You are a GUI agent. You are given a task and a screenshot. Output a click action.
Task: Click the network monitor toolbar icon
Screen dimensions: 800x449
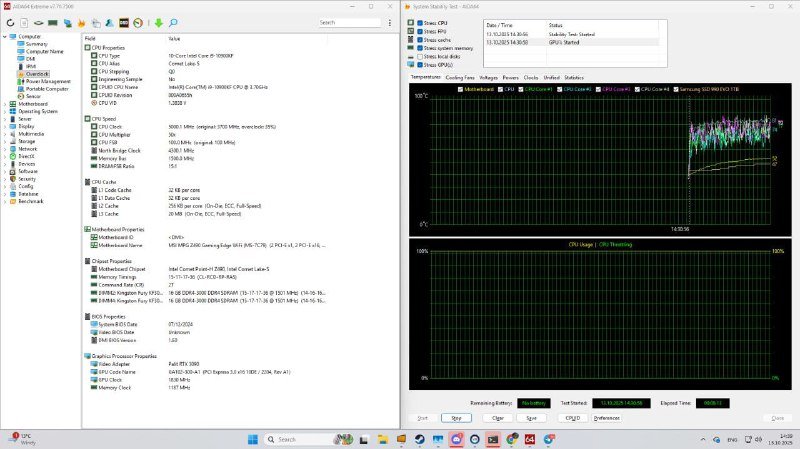coord(67,23)
